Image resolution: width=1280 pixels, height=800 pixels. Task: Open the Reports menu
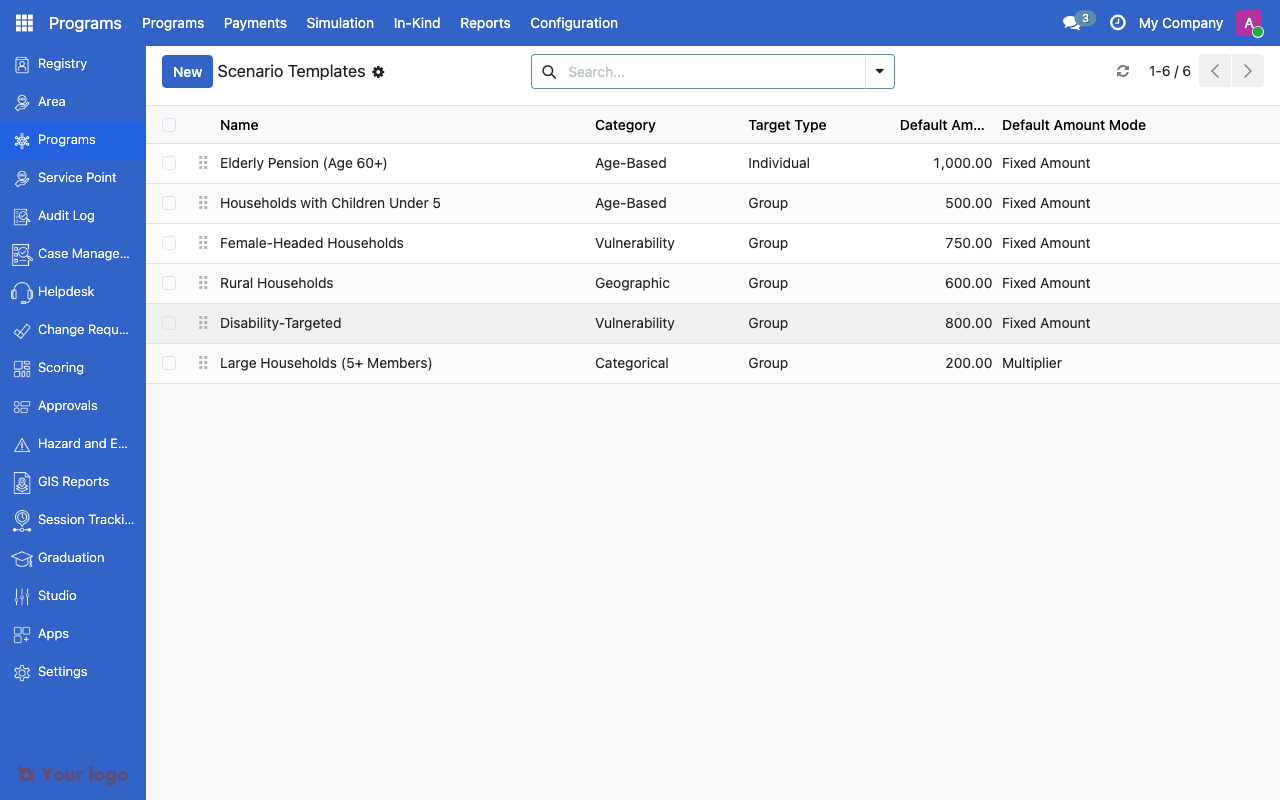(485, 23)
